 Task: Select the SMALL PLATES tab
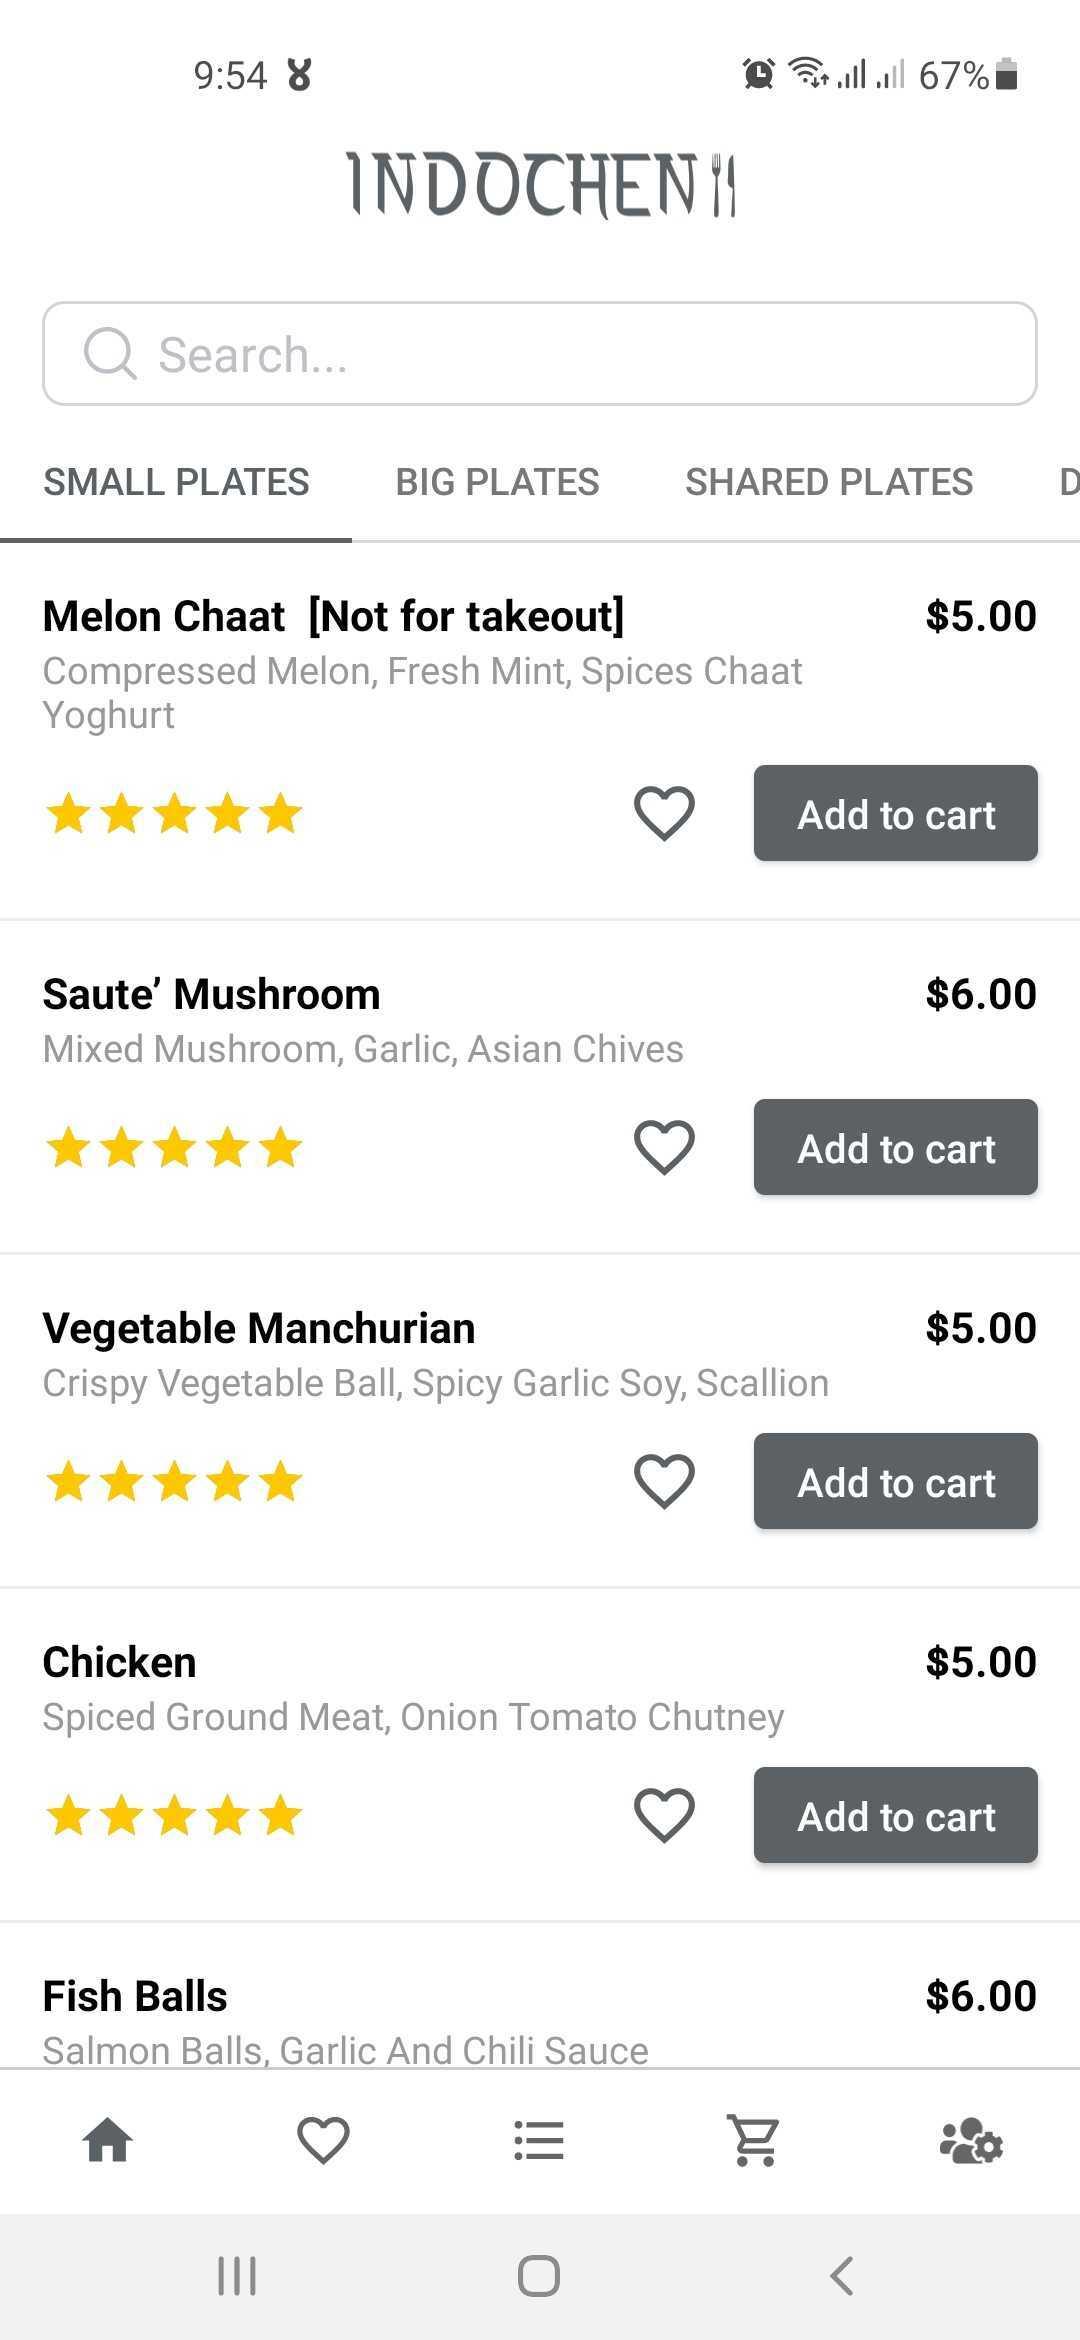pos(176,482)
